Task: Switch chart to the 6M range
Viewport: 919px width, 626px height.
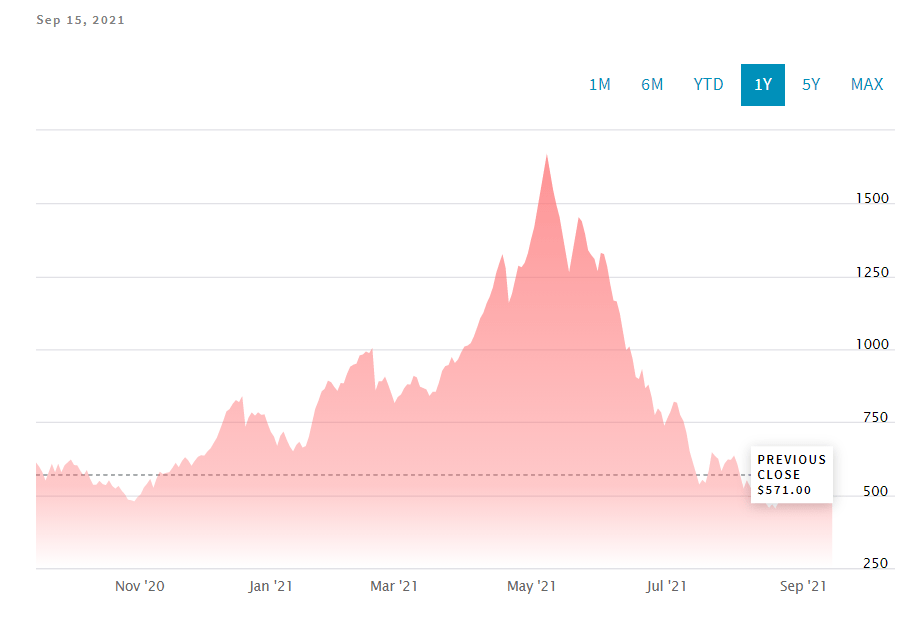Action: coord(652,85)
